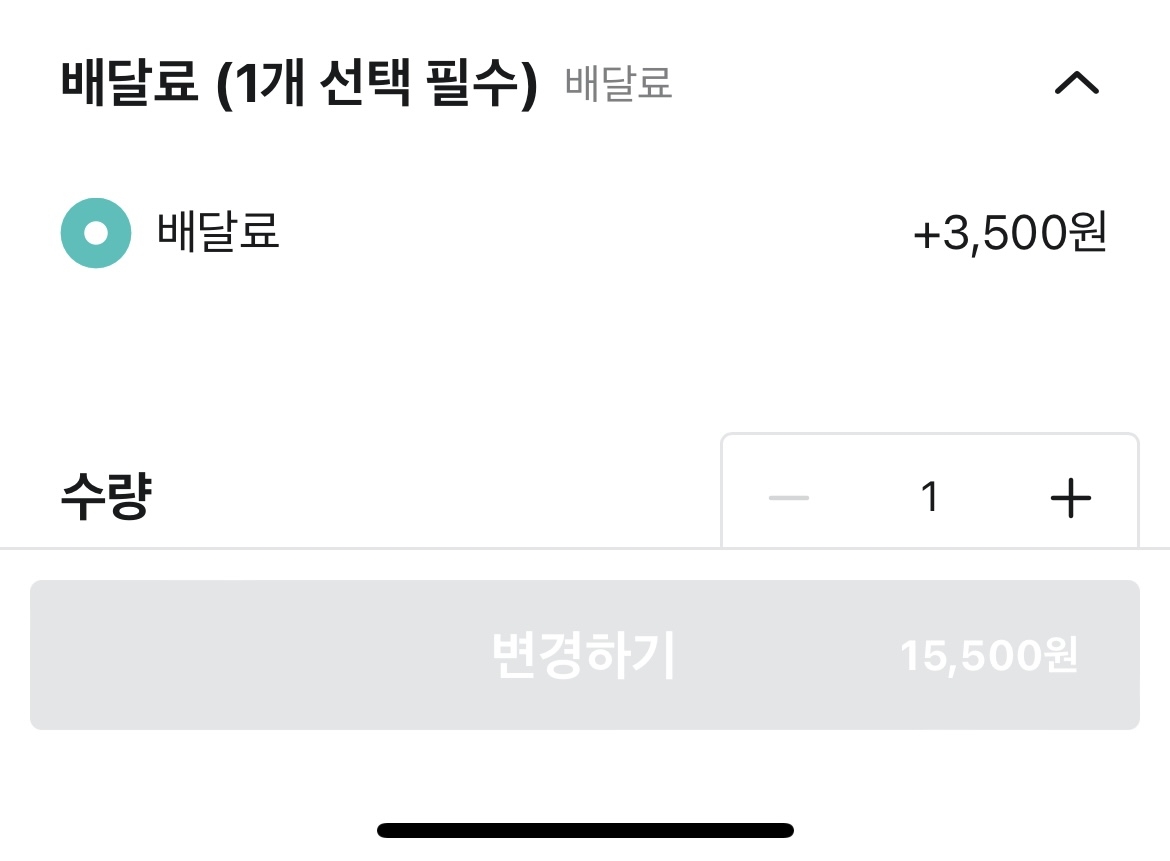Select the 배달료 radio button
Image resolution: width=1170 pixels, height=861 pixels.
click(x=96, y=233)
